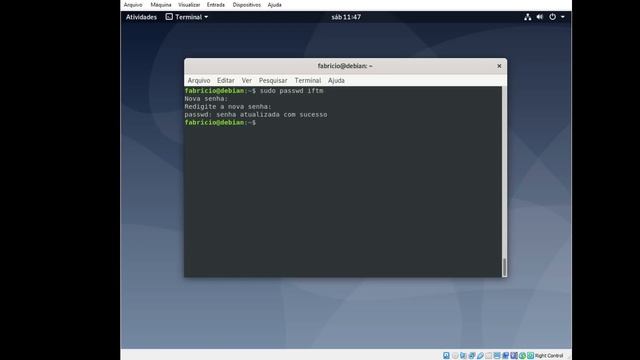Click the optical disk status icon
The height and width of the screenshot is (360, 640).
point(455,356)
